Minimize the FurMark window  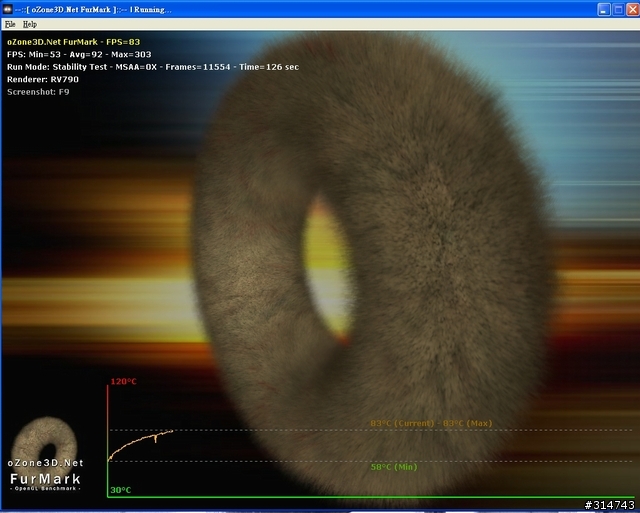(604, 9)
